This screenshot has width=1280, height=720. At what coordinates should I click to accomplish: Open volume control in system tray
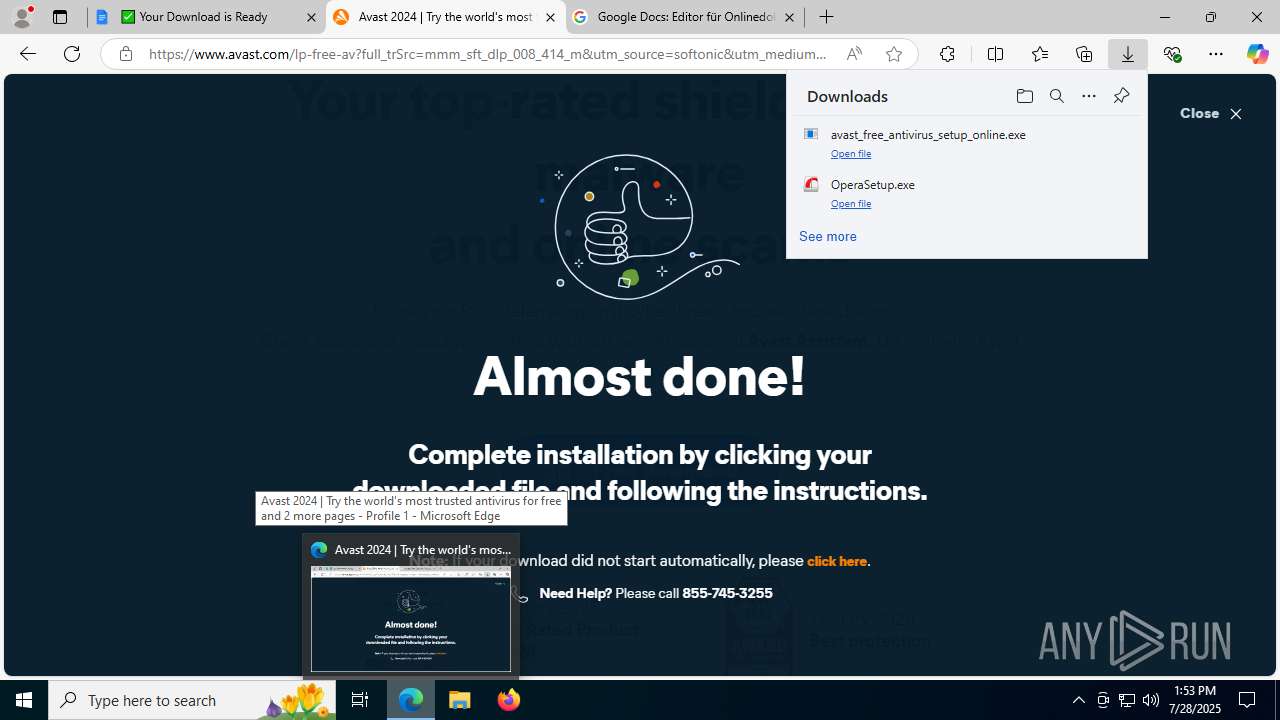coord(1151,700)
